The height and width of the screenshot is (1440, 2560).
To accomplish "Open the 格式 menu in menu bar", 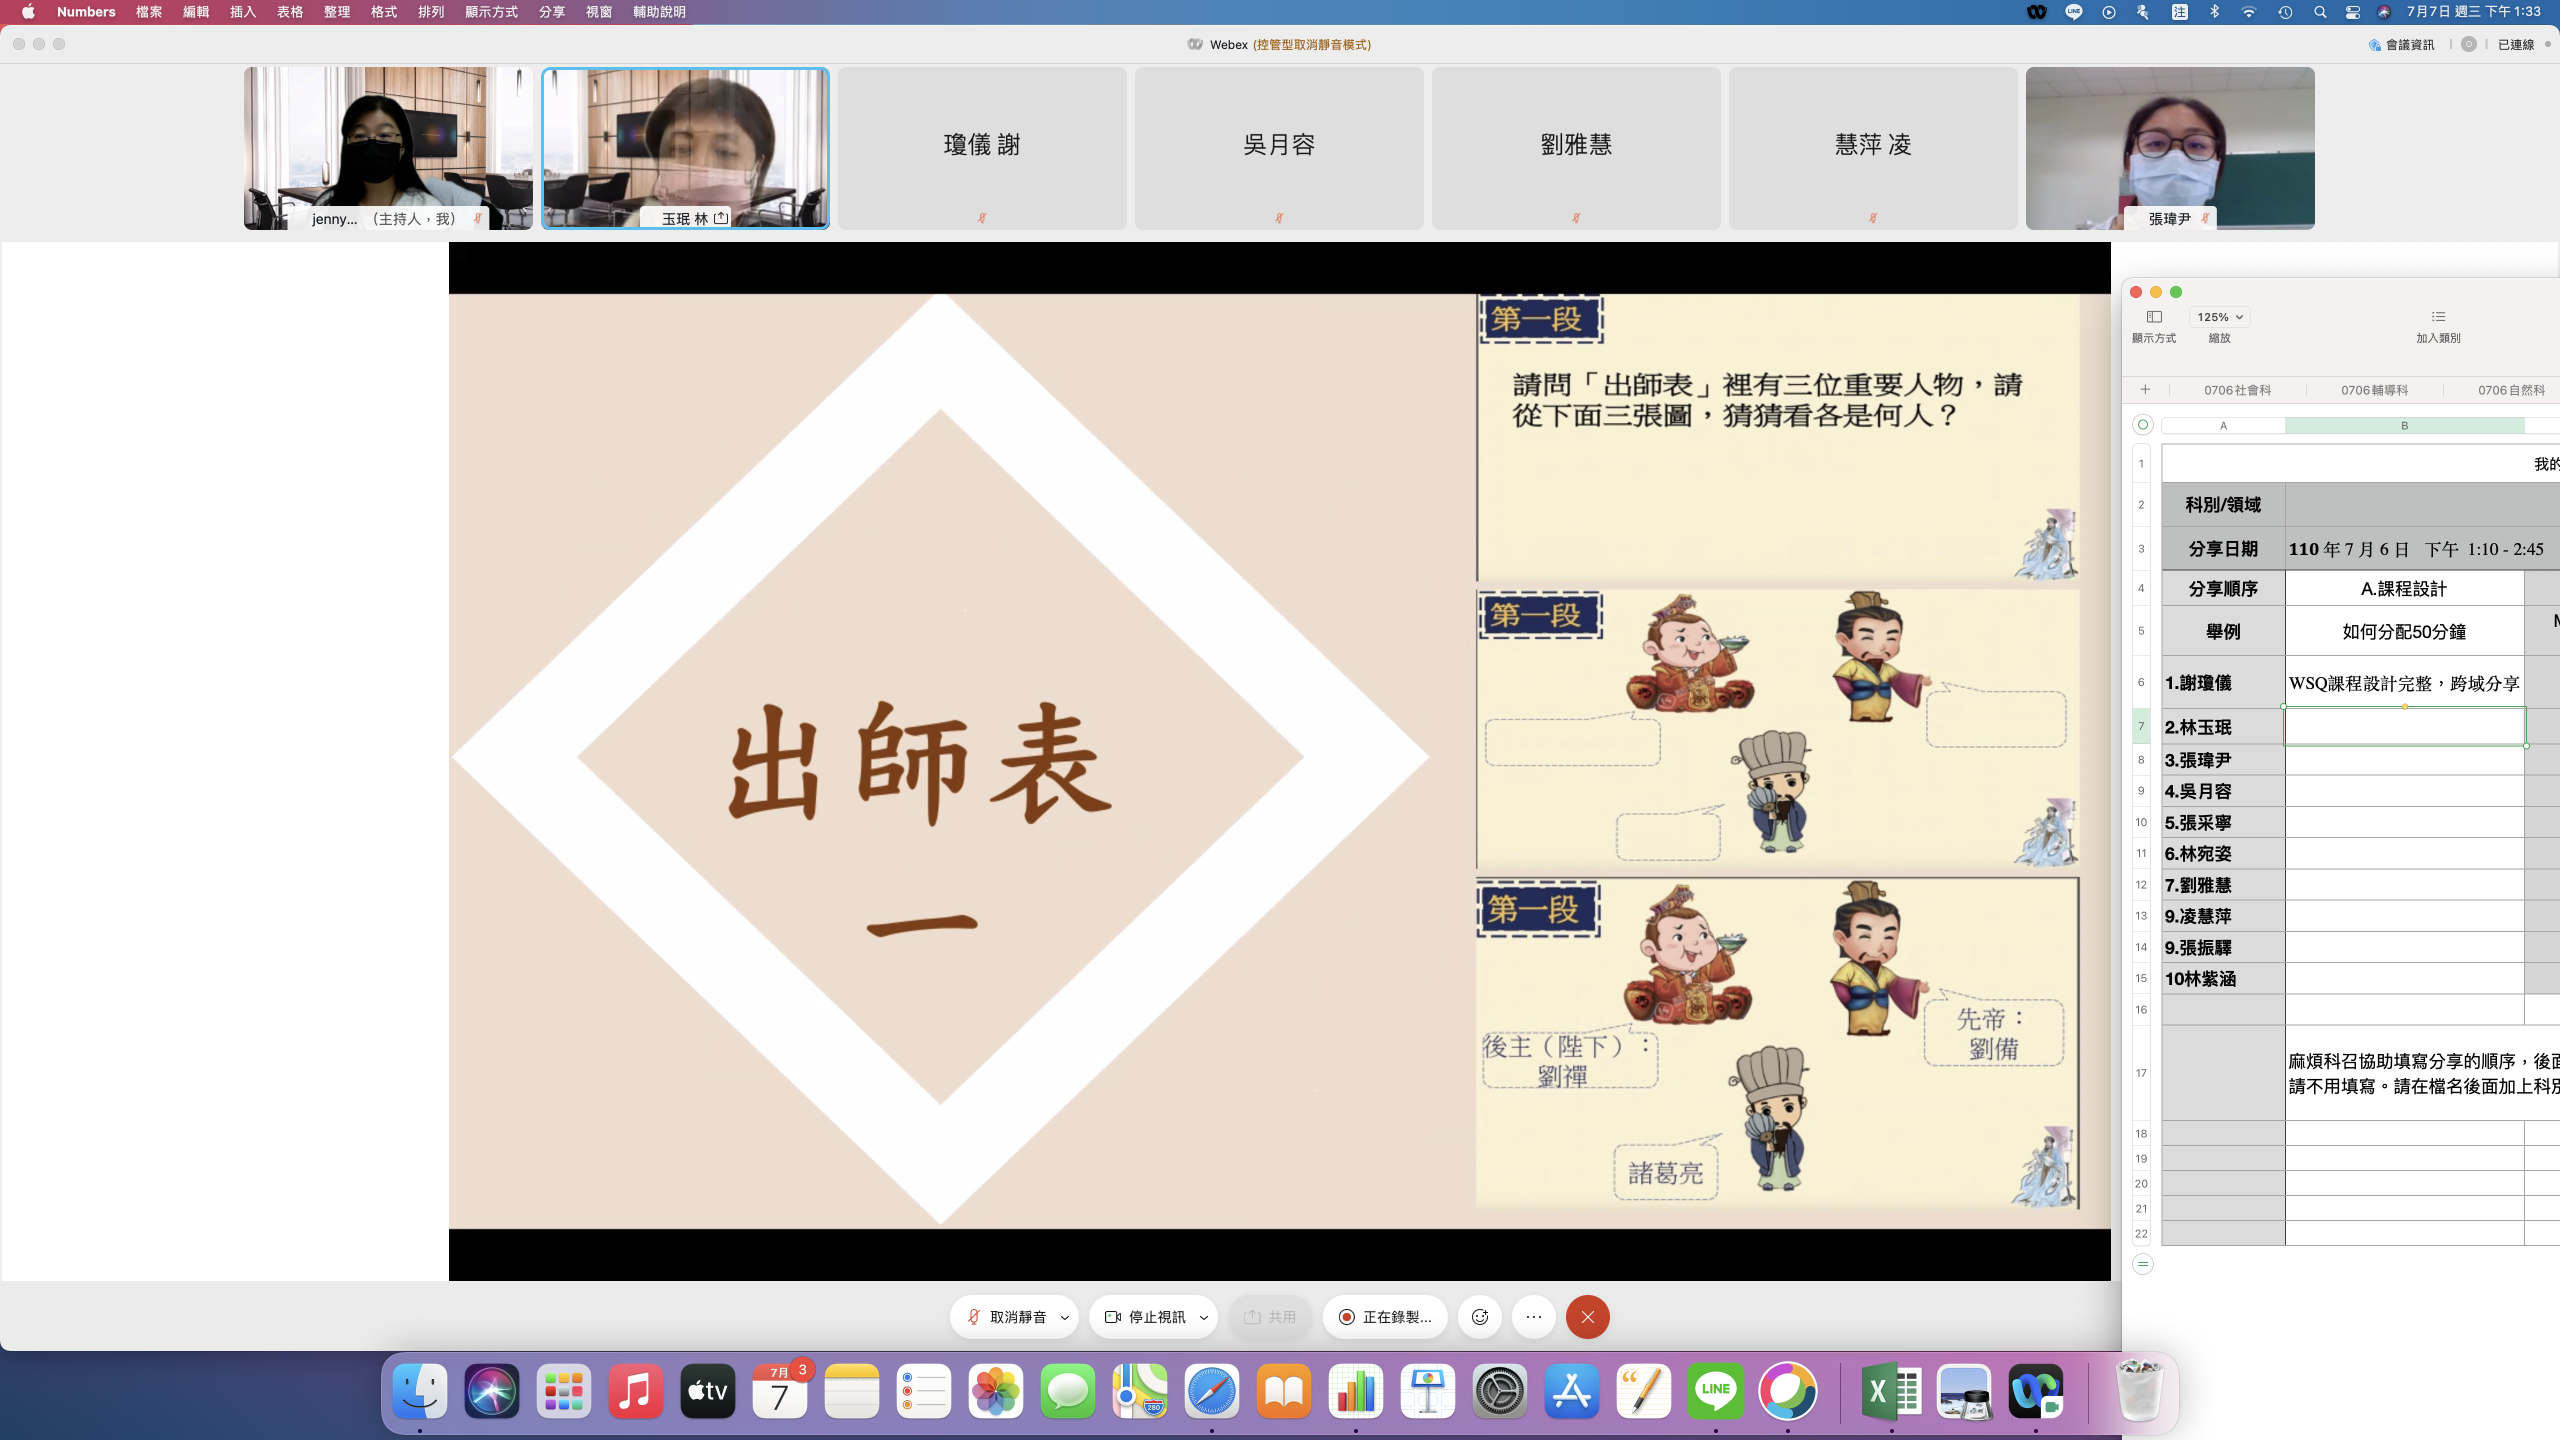I will (383, 12).
